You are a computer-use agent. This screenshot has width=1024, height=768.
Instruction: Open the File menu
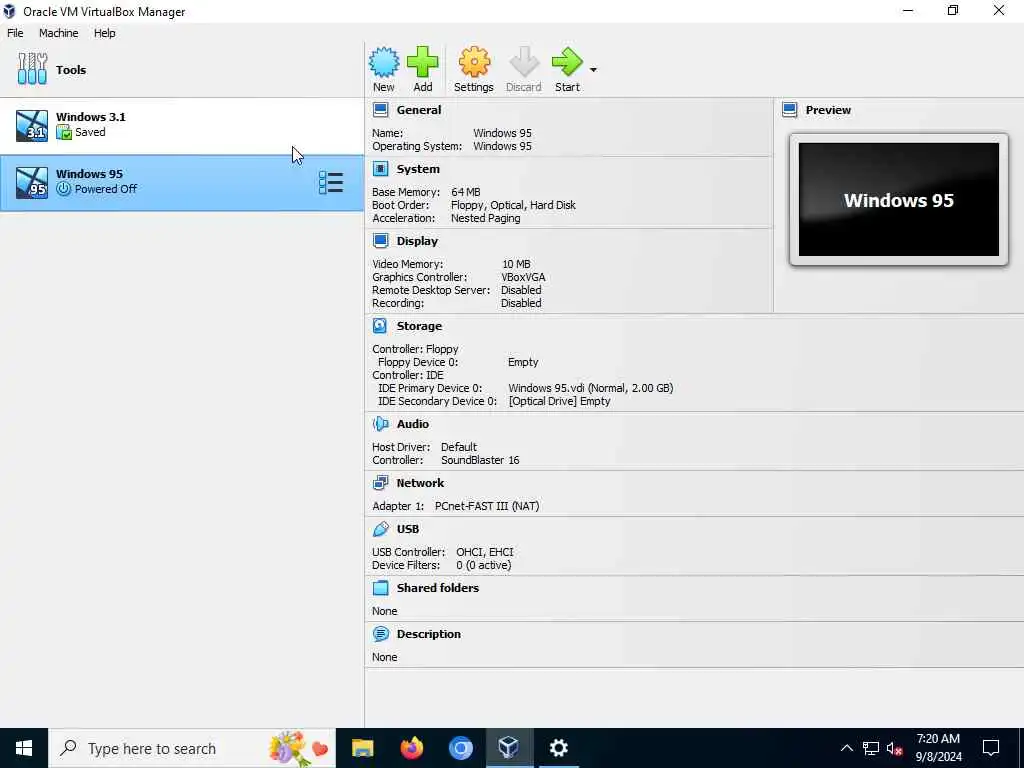15,33
